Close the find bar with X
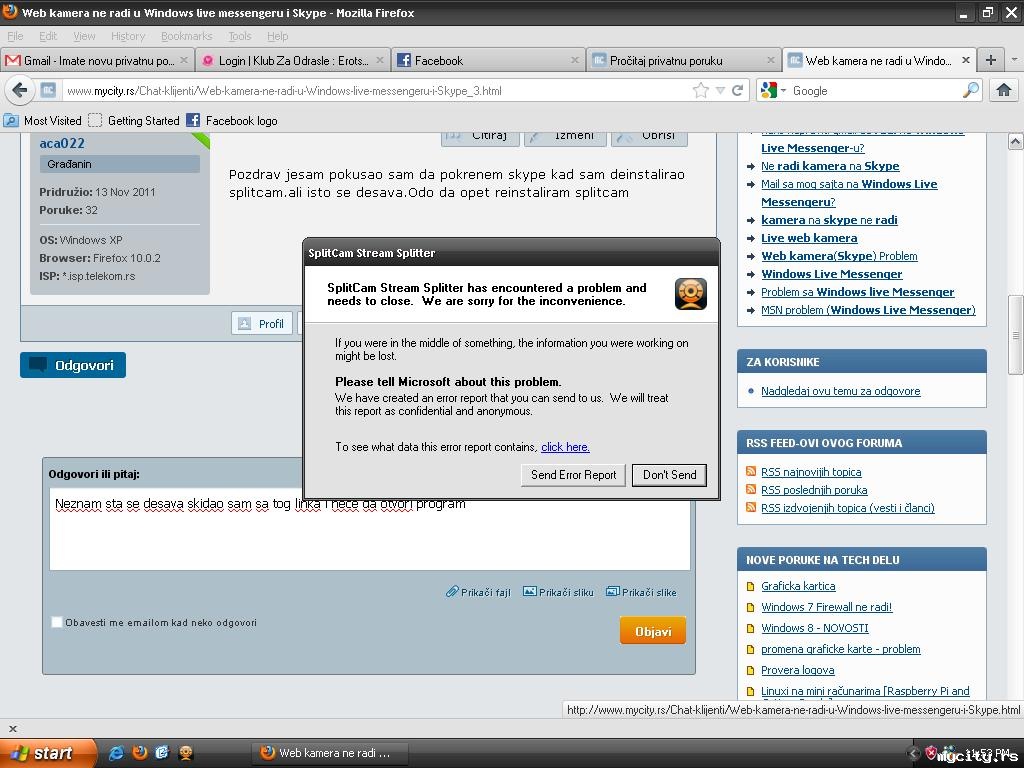This screenshot has width=1024, height=768. click(13, 728)
